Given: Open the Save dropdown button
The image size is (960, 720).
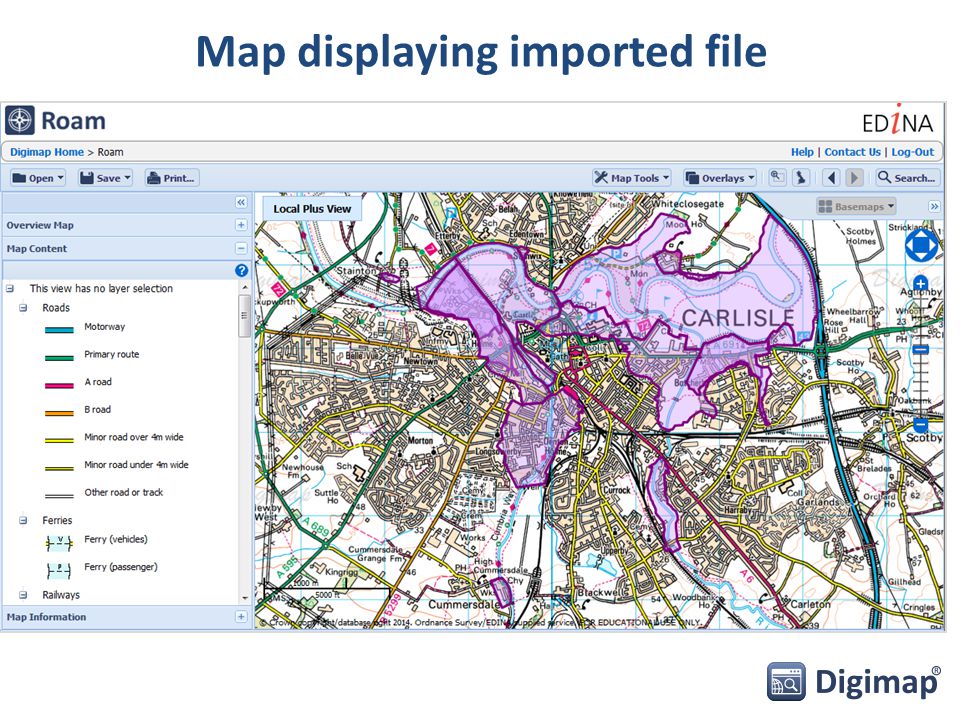Looking at the screenshot, I should coord(105,178).
